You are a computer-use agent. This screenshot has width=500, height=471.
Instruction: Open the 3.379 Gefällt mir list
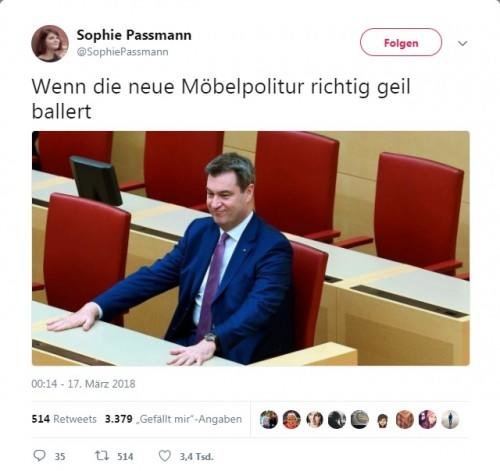(173, 419)
